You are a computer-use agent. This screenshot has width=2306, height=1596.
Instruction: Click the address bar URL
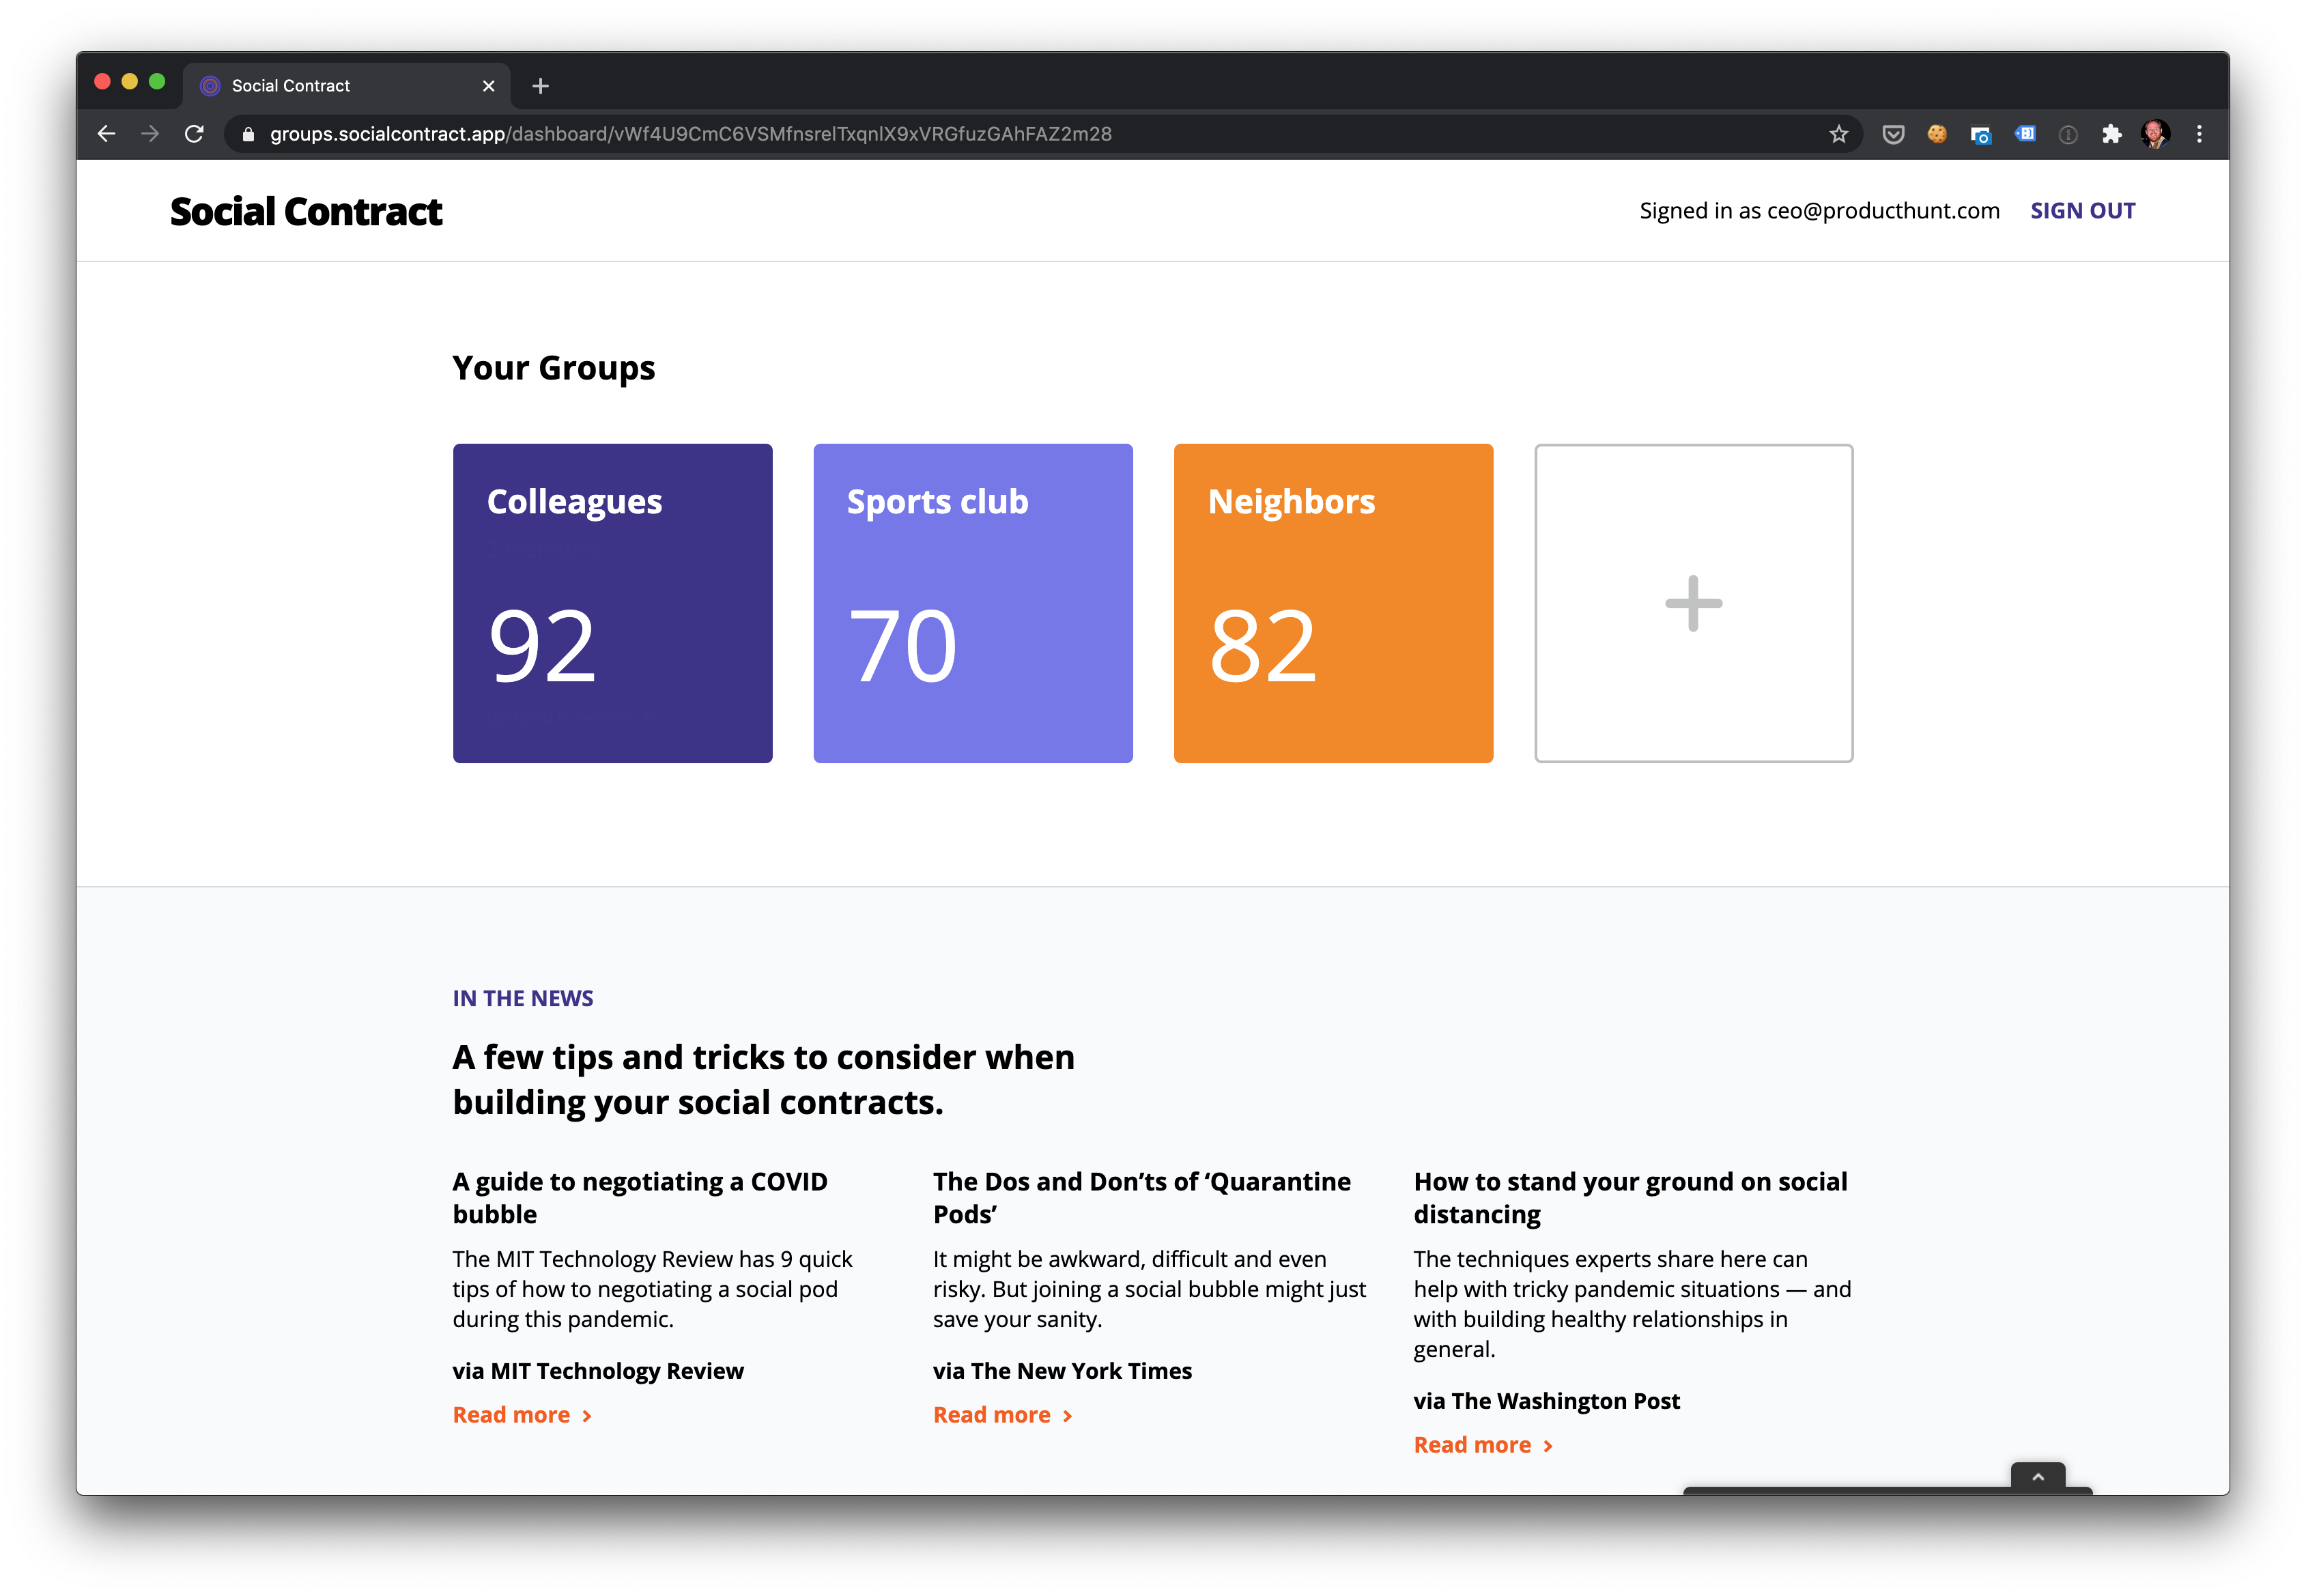point(690,134)
